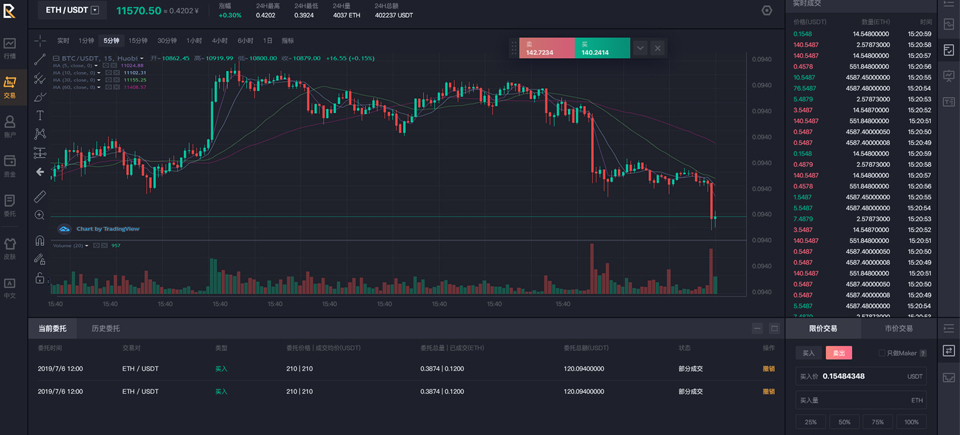
Task: Focus the 买入量 amount input field
Action: click(x=861, y=400)
